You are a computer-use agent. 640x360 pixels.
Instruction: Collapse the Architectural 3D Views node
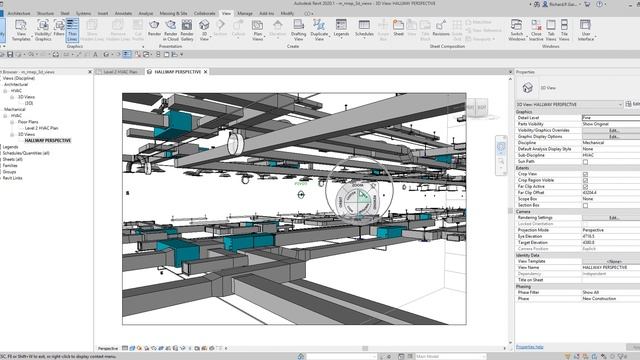12,97
